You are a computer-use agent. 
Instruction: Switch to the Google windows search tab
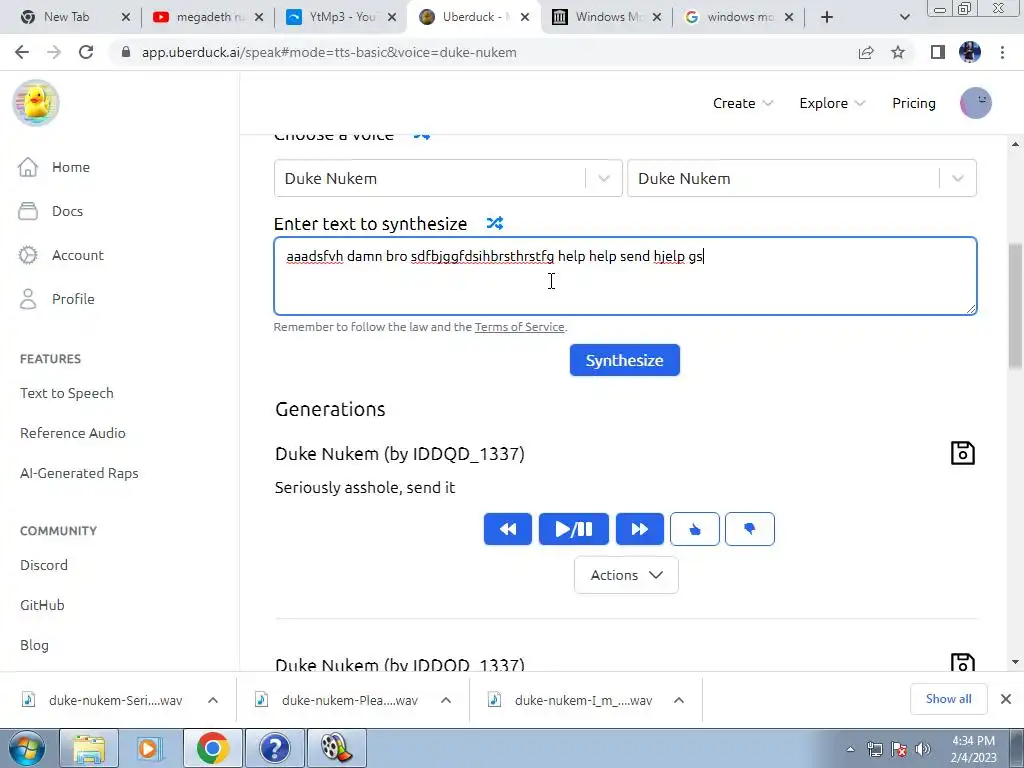[x=730, y=17]
